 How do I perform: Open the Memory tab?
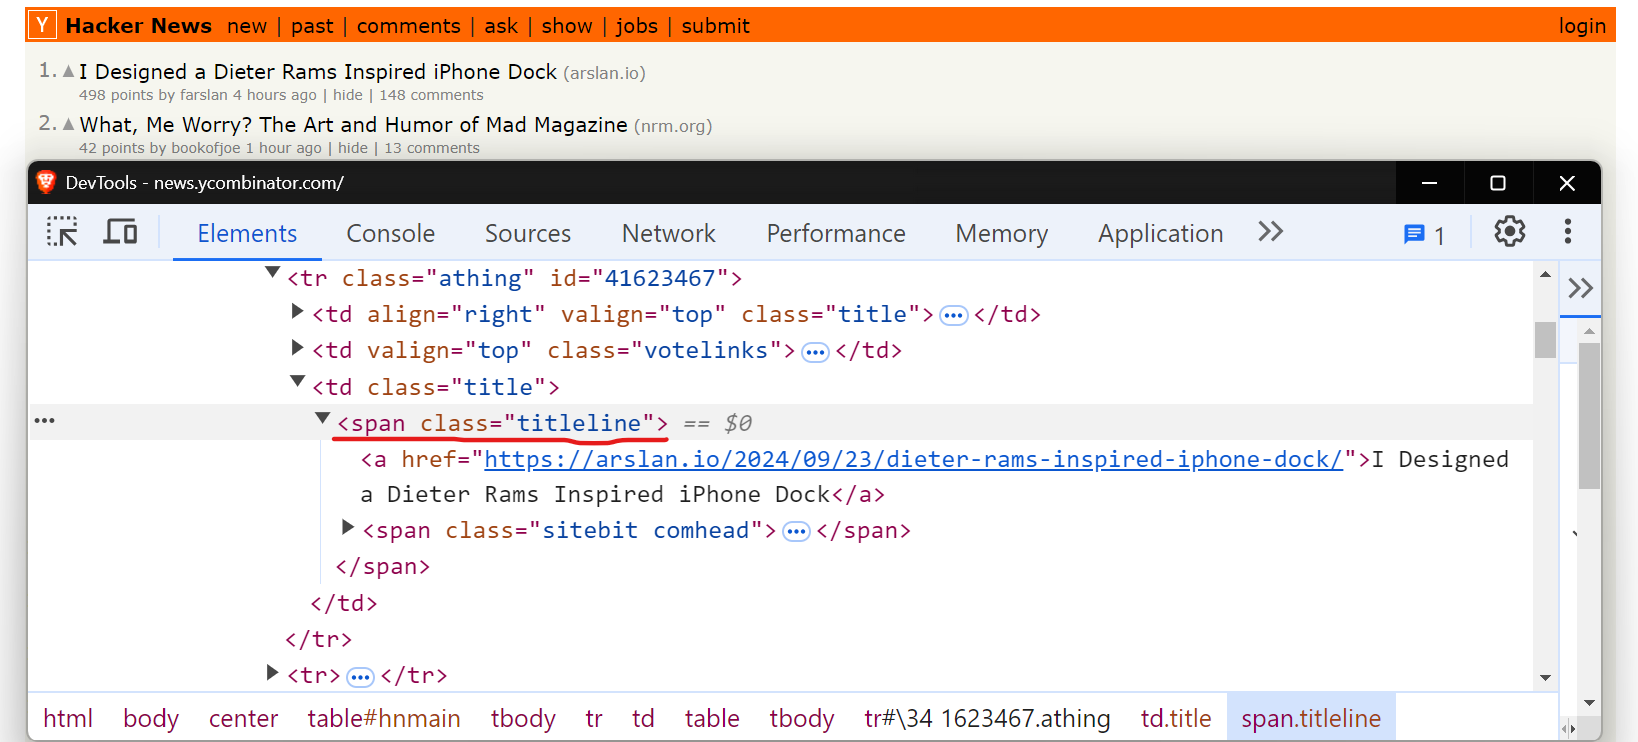(1002, 234)
